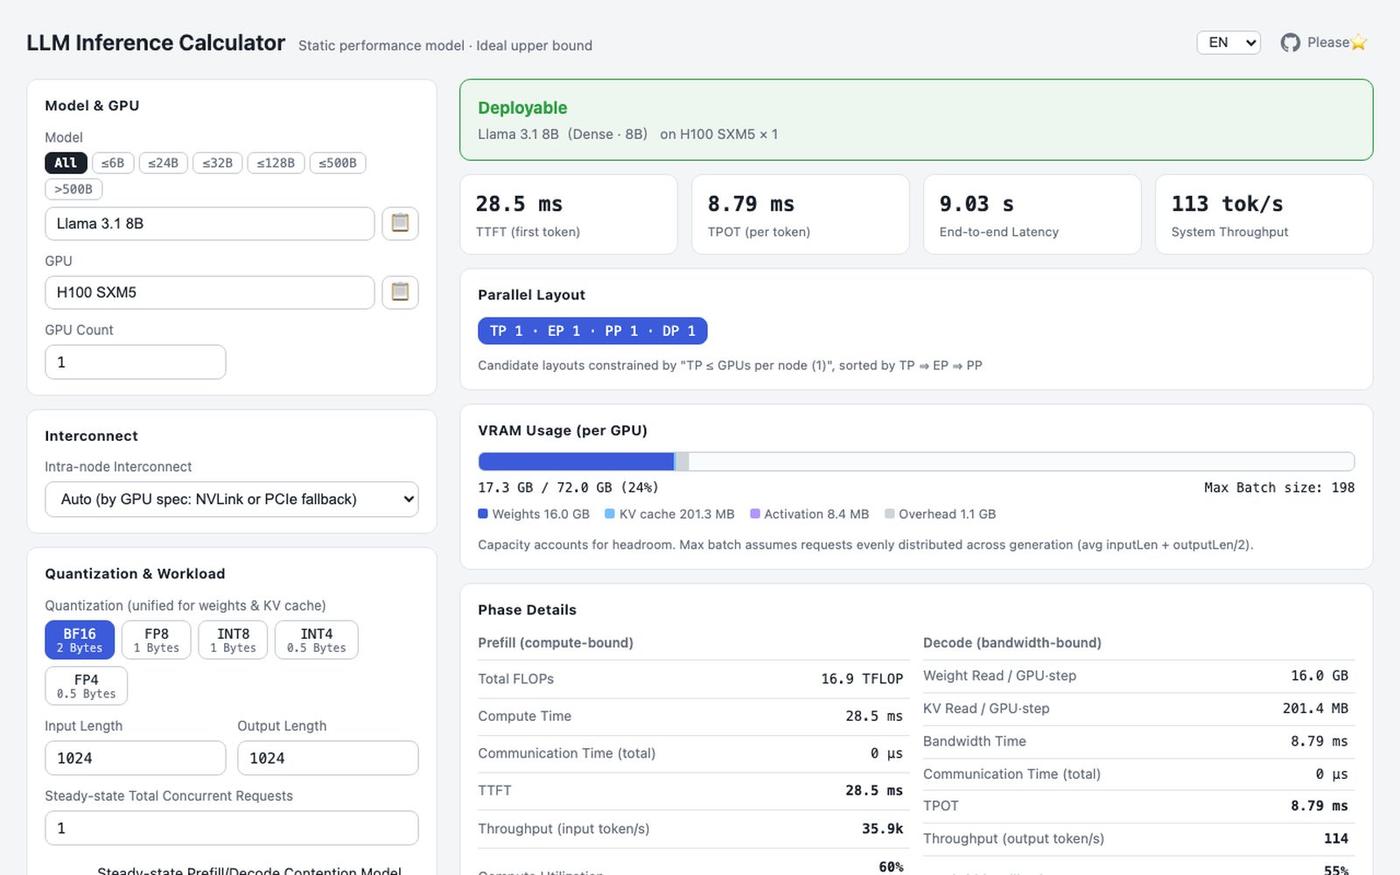This screenshot has width=1400, height=875.
Task: Click the clipboard icon beside Model field
Action: pos(400,223)
